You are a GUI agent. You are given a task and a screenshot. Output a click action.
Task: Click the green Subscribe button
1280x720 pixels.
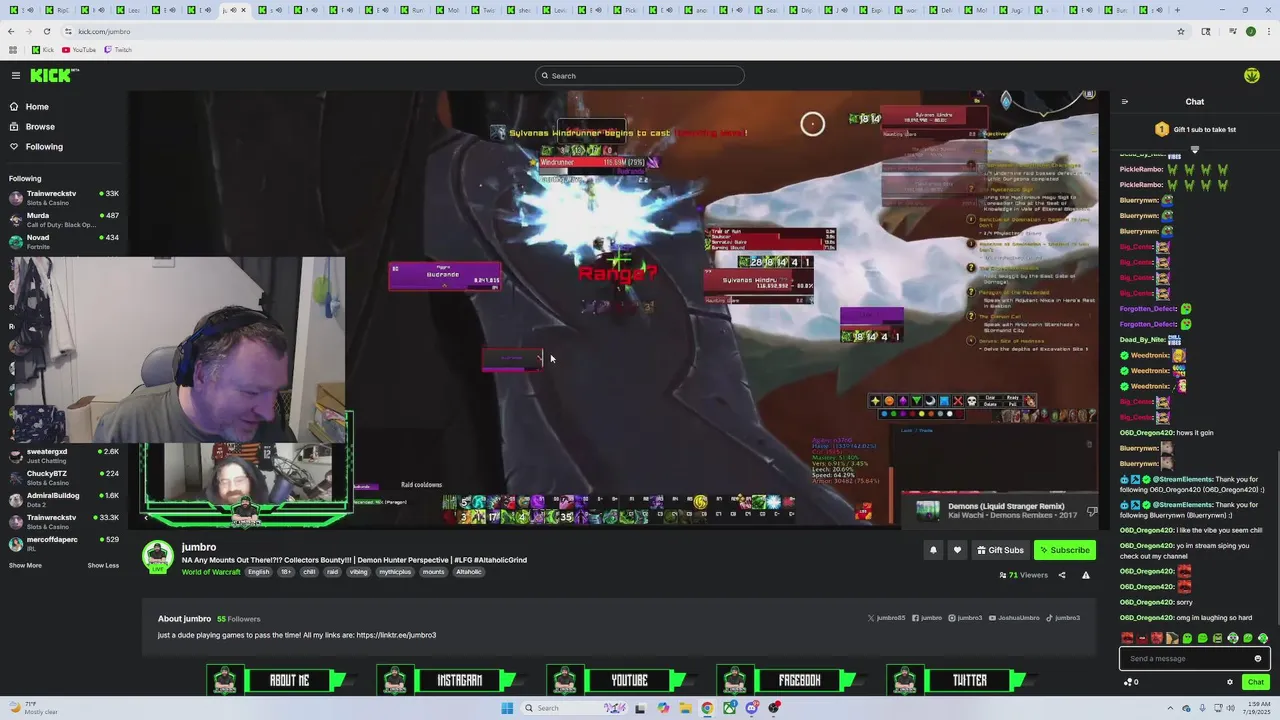[x=1064, y=550]
